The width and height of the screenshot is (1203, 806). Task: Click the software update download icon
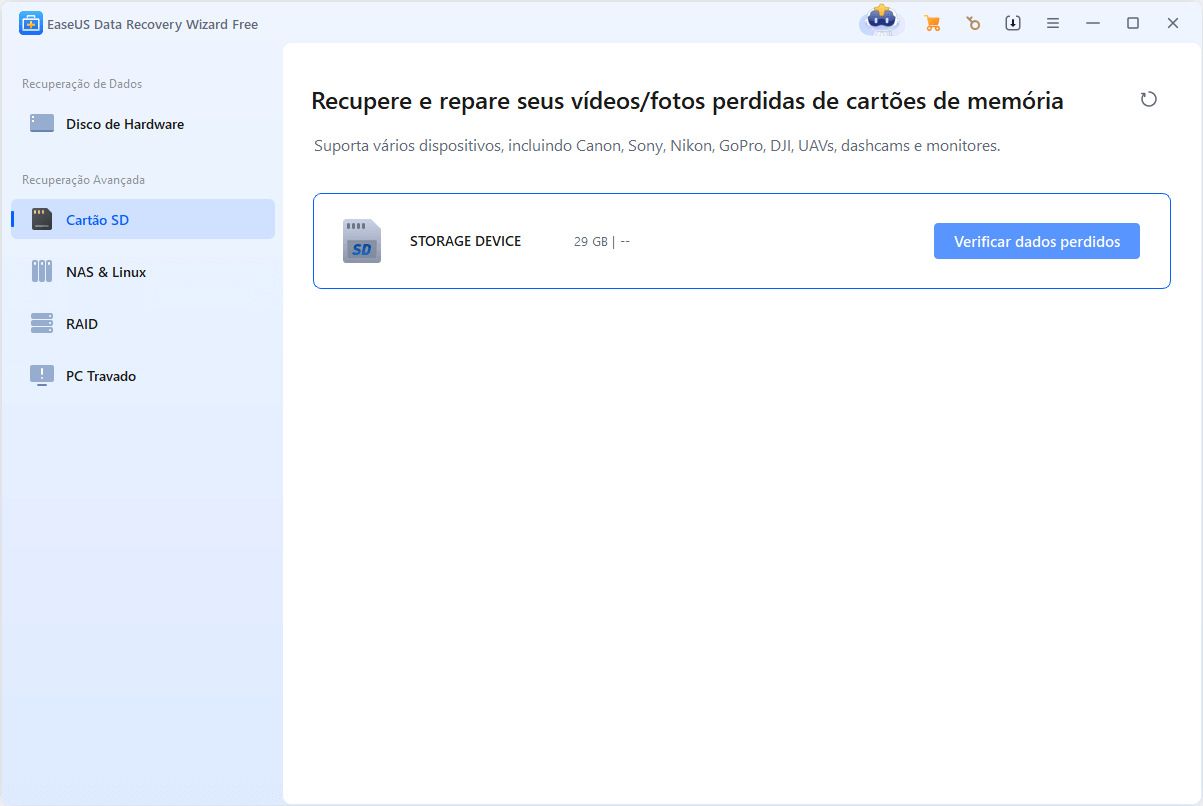click(1012, 22)
